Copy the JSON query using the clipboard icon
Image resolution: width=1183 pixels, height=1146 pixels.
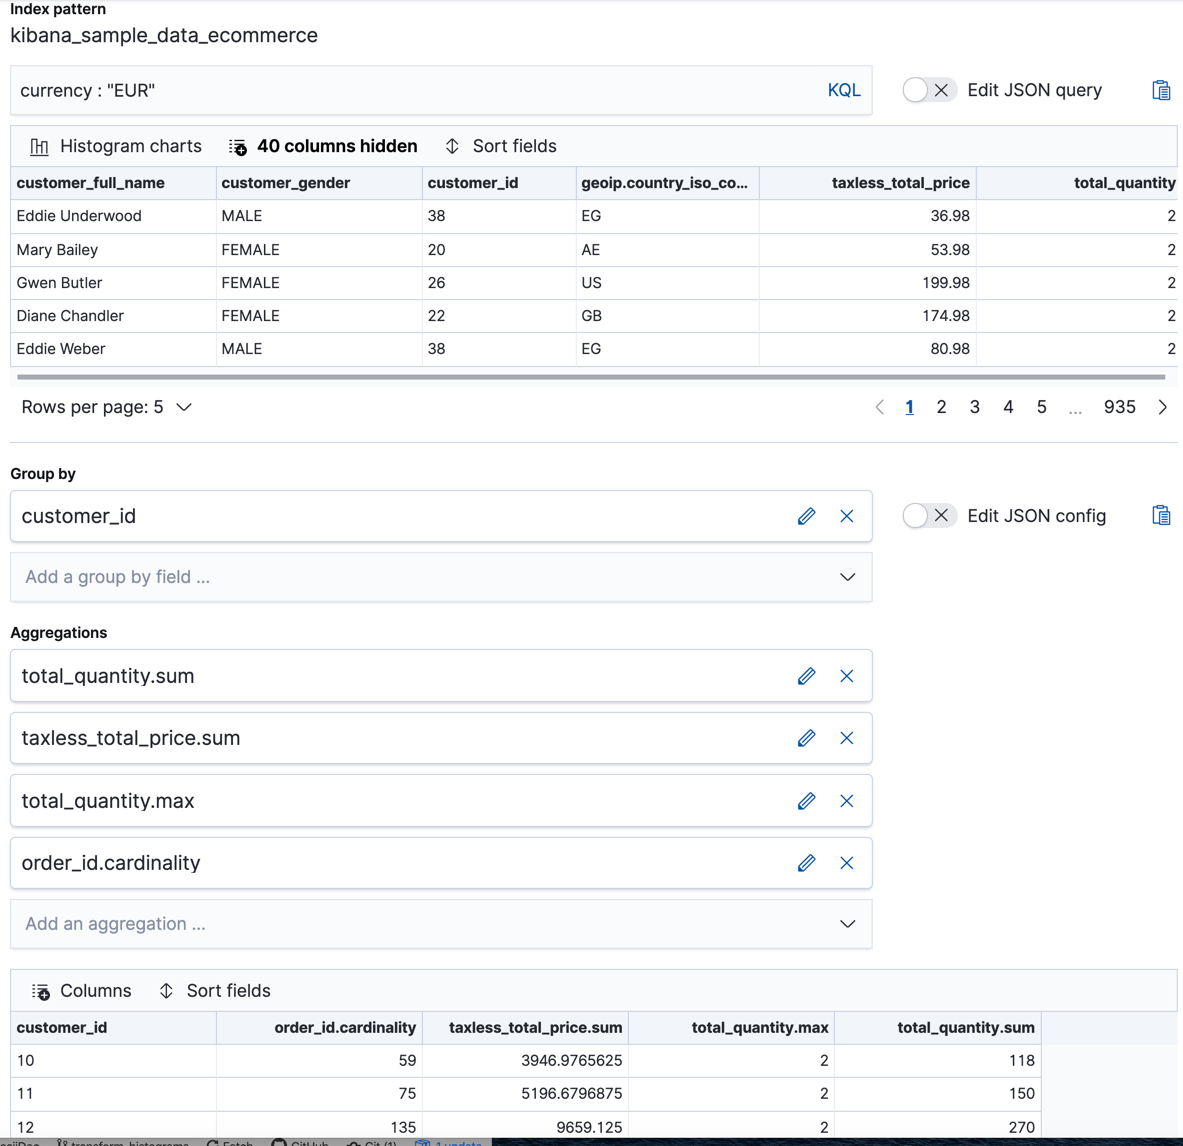pos(1160,89)
